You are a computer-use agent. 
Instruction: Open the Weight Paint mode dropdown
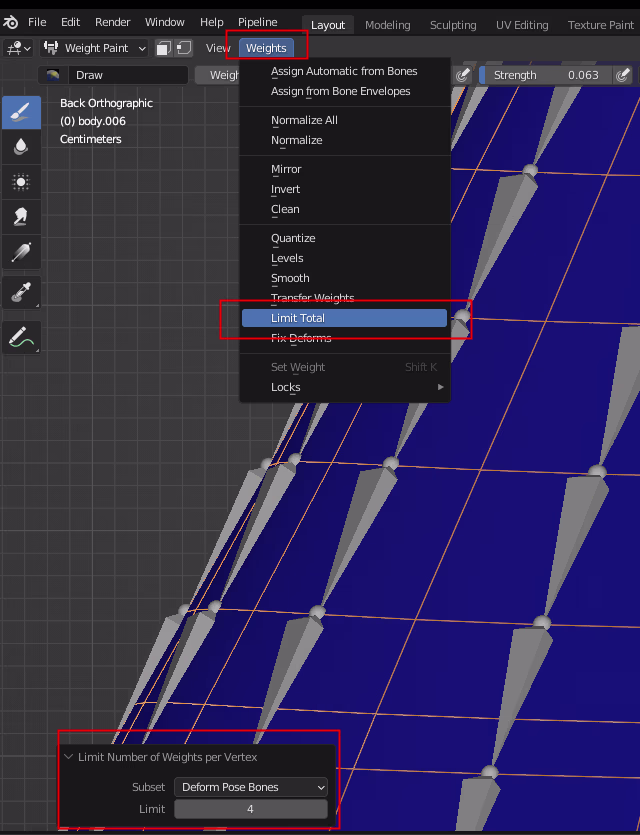(95, 48)
